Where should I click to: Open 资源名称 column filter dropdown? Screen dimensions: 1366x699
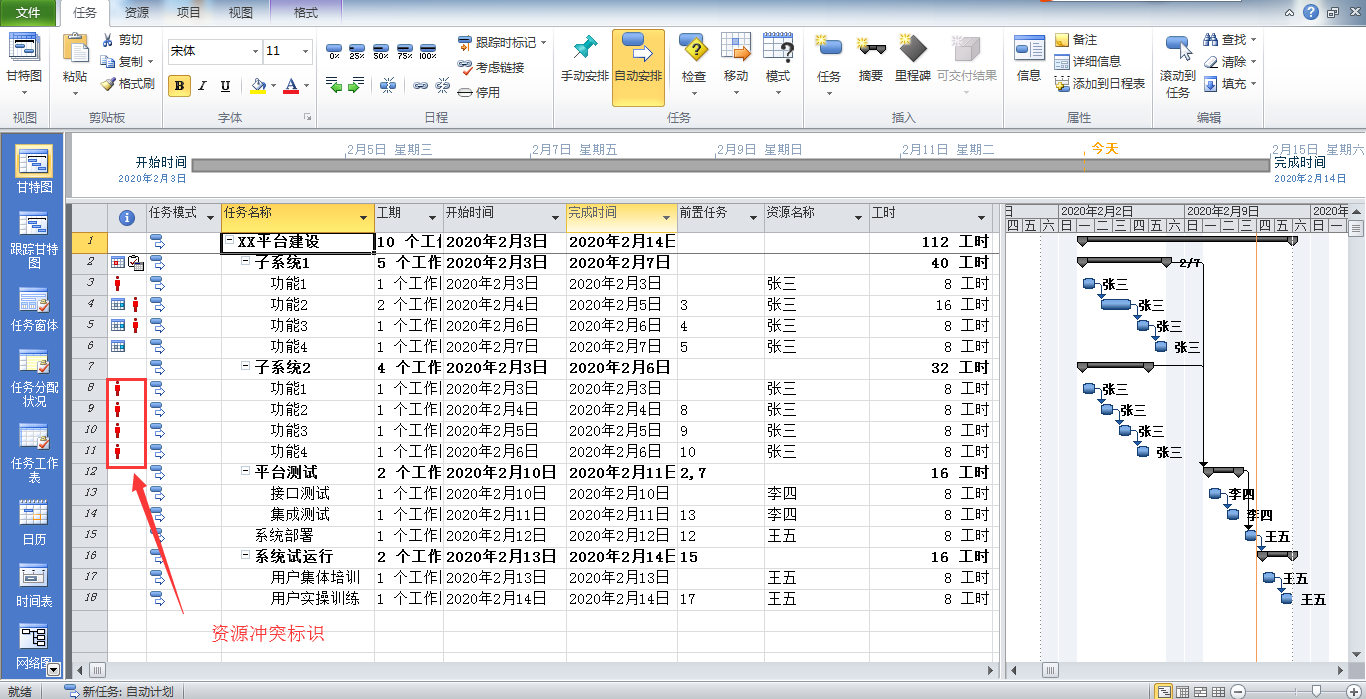(x=858, y=217)
